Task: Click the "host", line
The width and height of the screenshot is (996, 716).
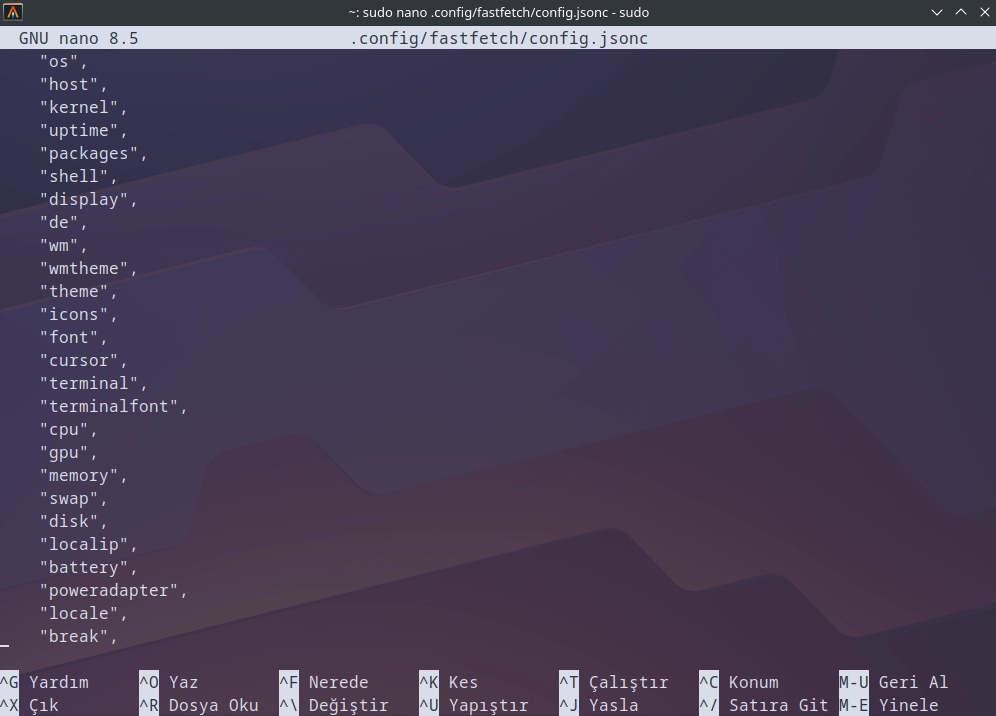Action: 74,84
